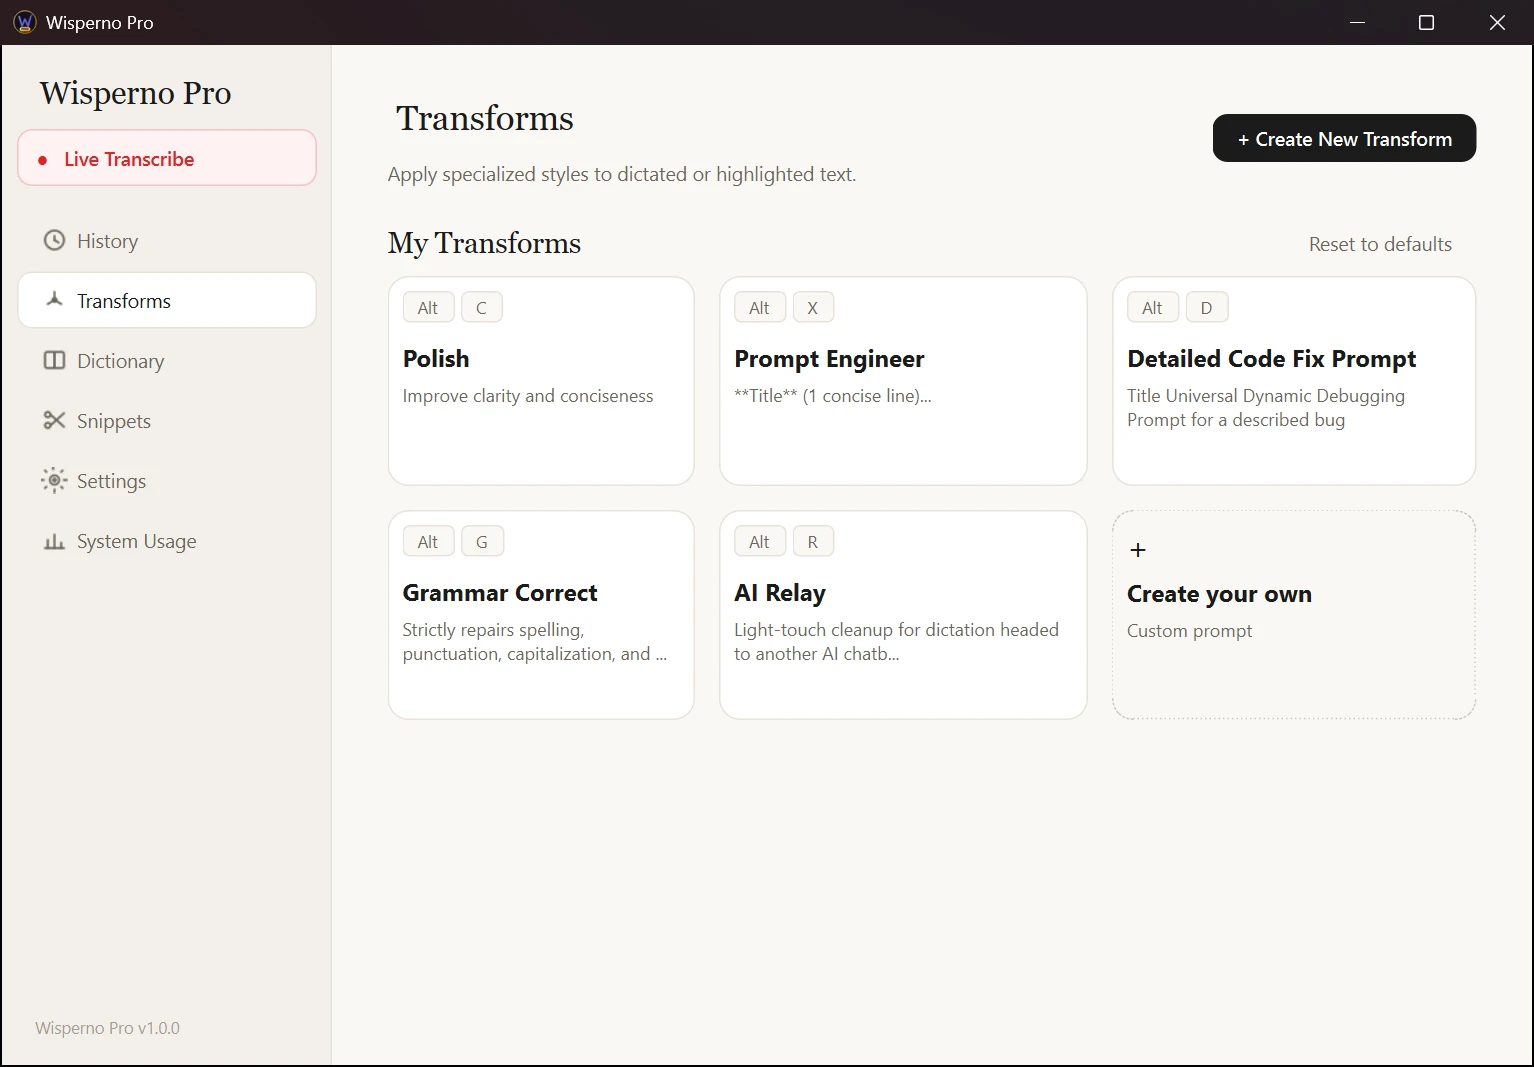The height and width of the screenshot is (1067, 1534).
Task: Click the Alt key badge on AI Relay card
Action: 760,541
